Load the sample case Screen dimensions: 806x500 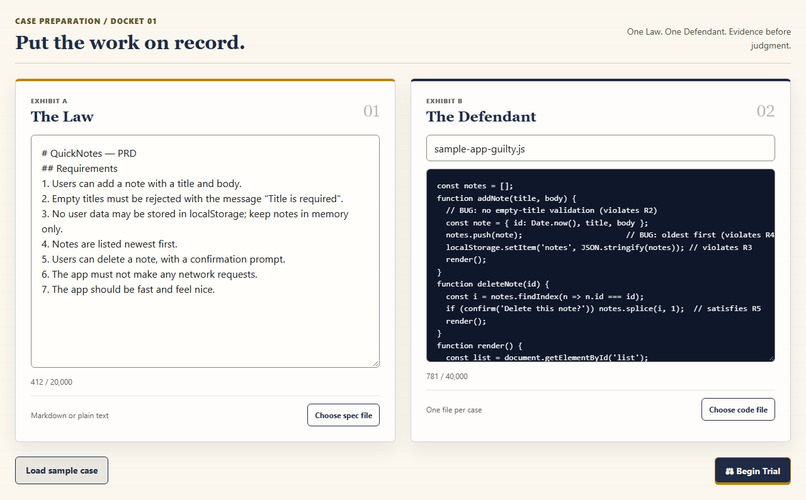(x=62, y=470)
